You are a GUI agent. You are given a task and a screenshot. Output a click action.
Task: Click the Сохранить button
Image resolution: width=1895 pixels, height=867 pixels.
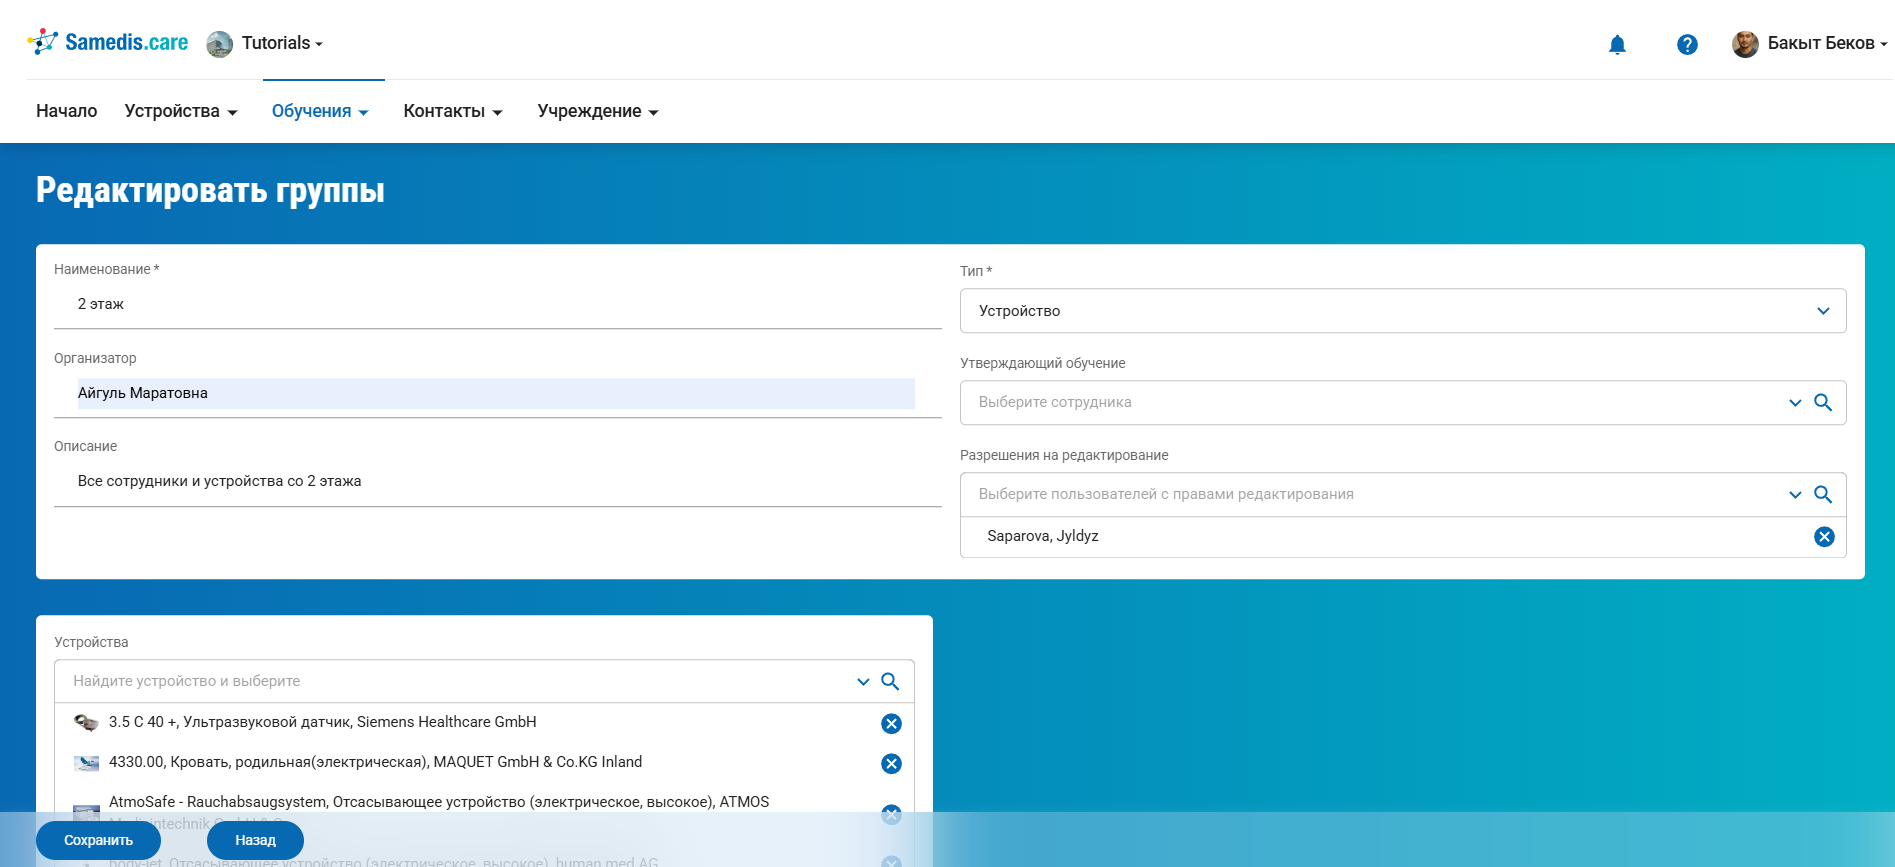[98, 840]
